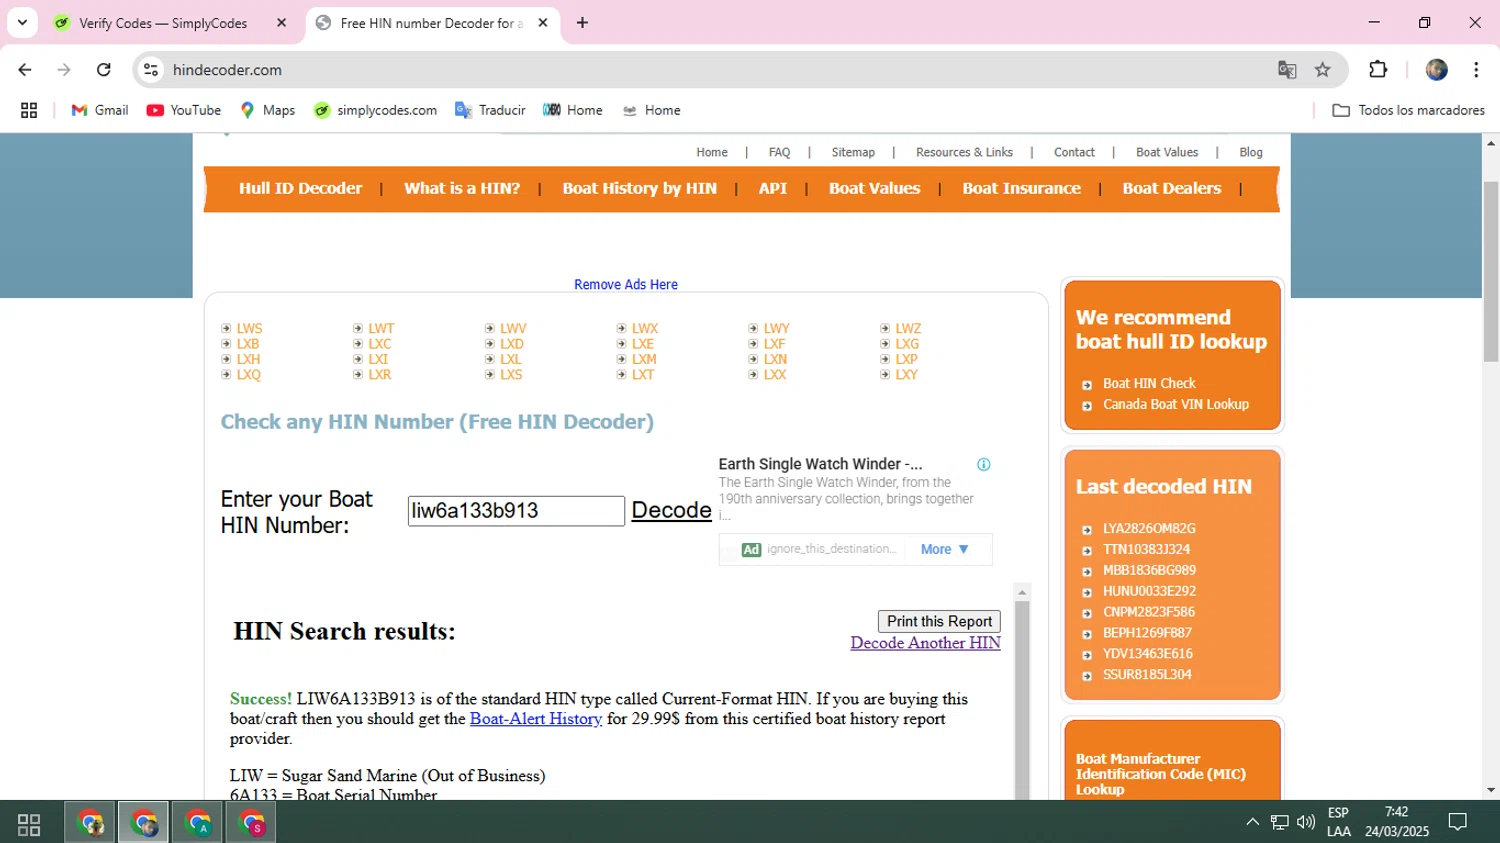Open the LXR manufacturer code link
This screenshot has width=1500, height=843.
click(379, 375)
